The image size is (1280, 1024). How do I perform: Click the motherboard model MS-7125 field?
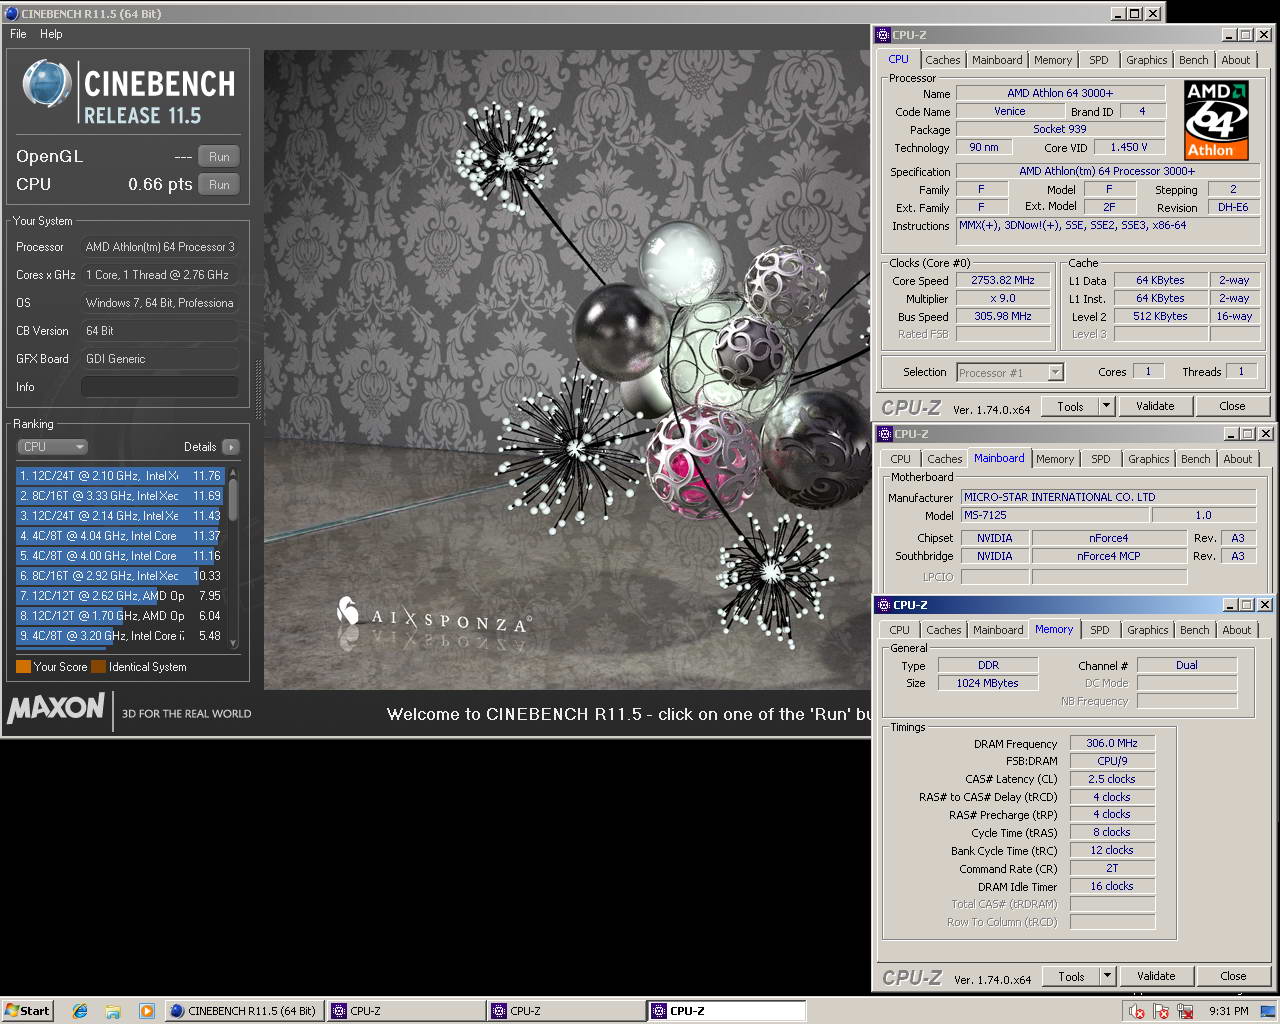1054,516
